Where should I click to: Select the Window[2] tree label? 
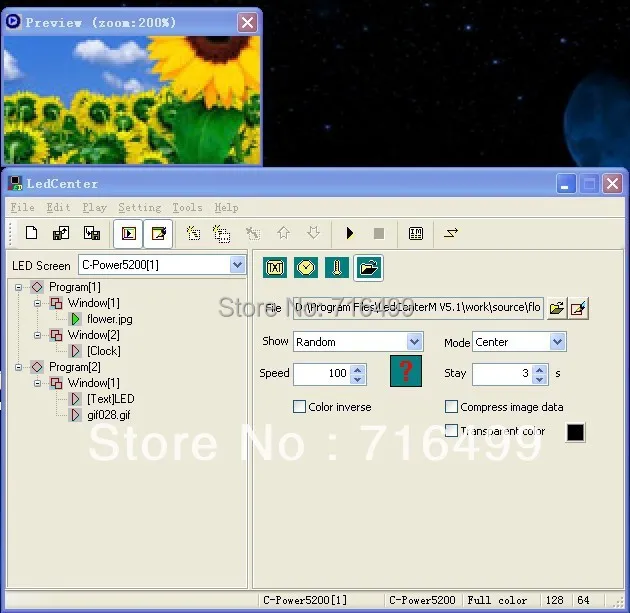pos(94,335)
